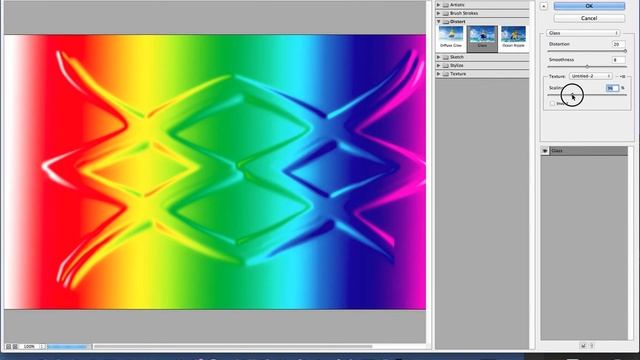Click the Distort folder icon

coord(446,22)
